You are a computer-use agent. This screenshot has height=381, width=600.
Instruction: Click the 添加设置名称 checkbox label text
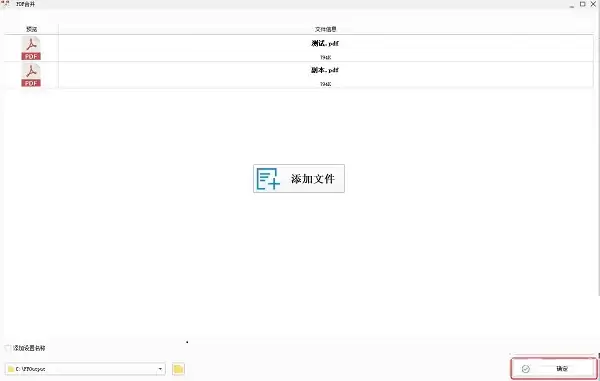coord(29,348)
